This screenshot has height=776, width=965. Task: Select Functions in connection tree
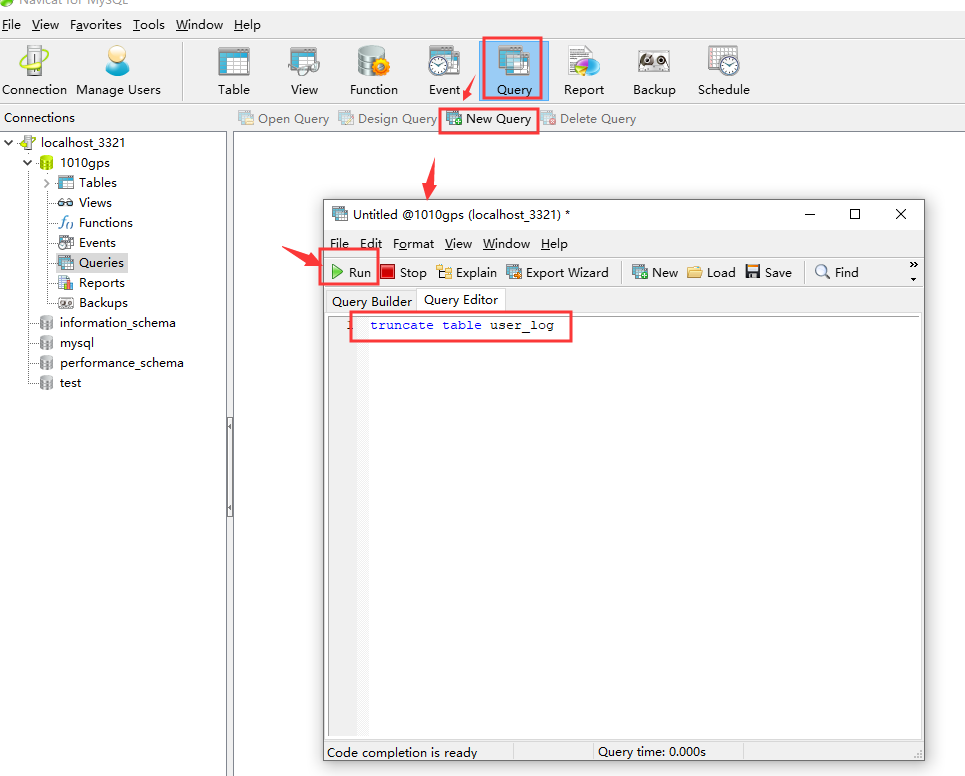tap(106, 223)
